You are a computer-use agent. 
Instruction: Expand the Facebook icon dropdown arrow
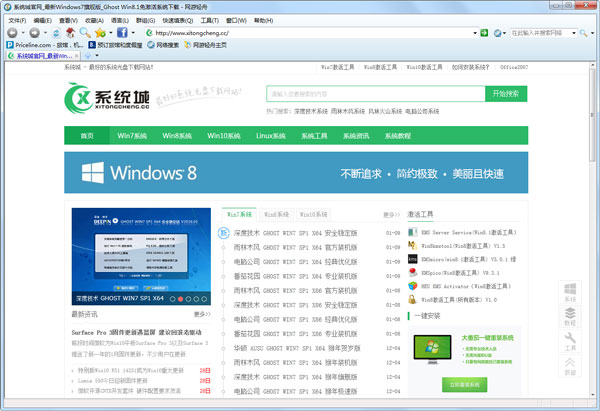point(133,33)
